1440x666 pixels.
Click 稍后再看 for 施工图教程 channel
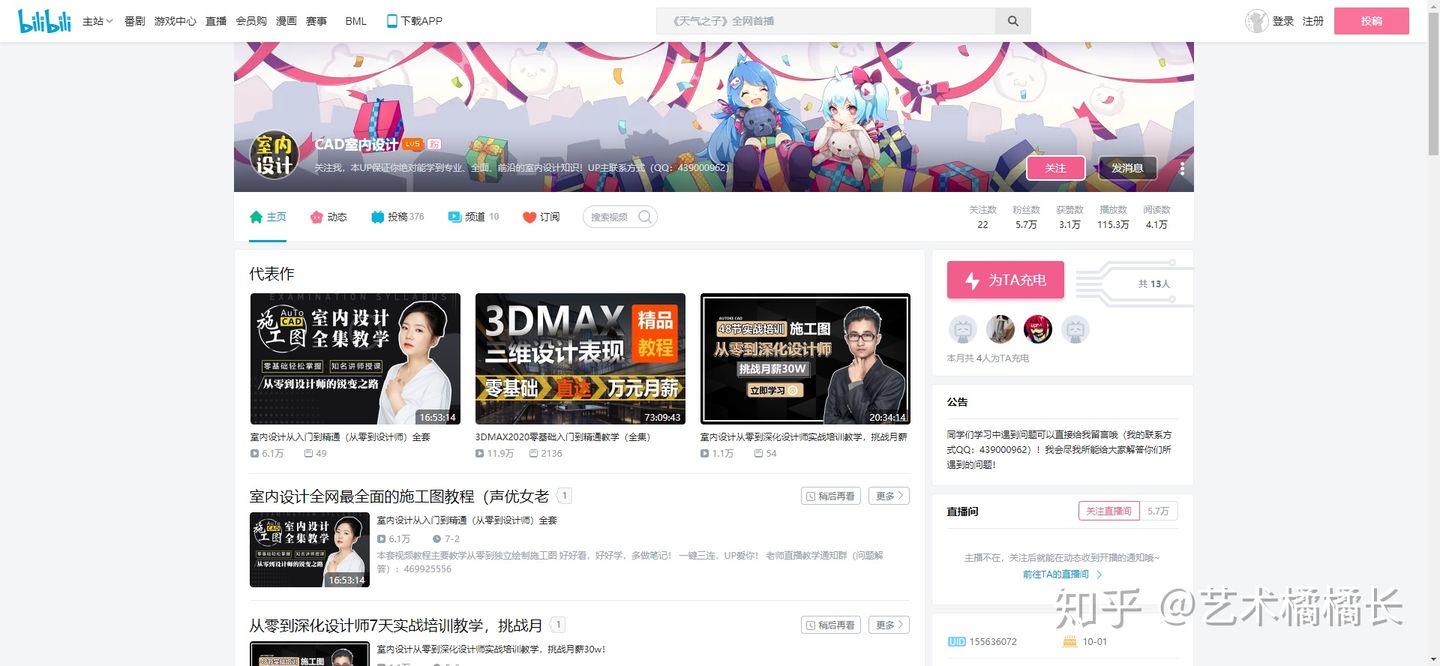(x=830, y=496)
